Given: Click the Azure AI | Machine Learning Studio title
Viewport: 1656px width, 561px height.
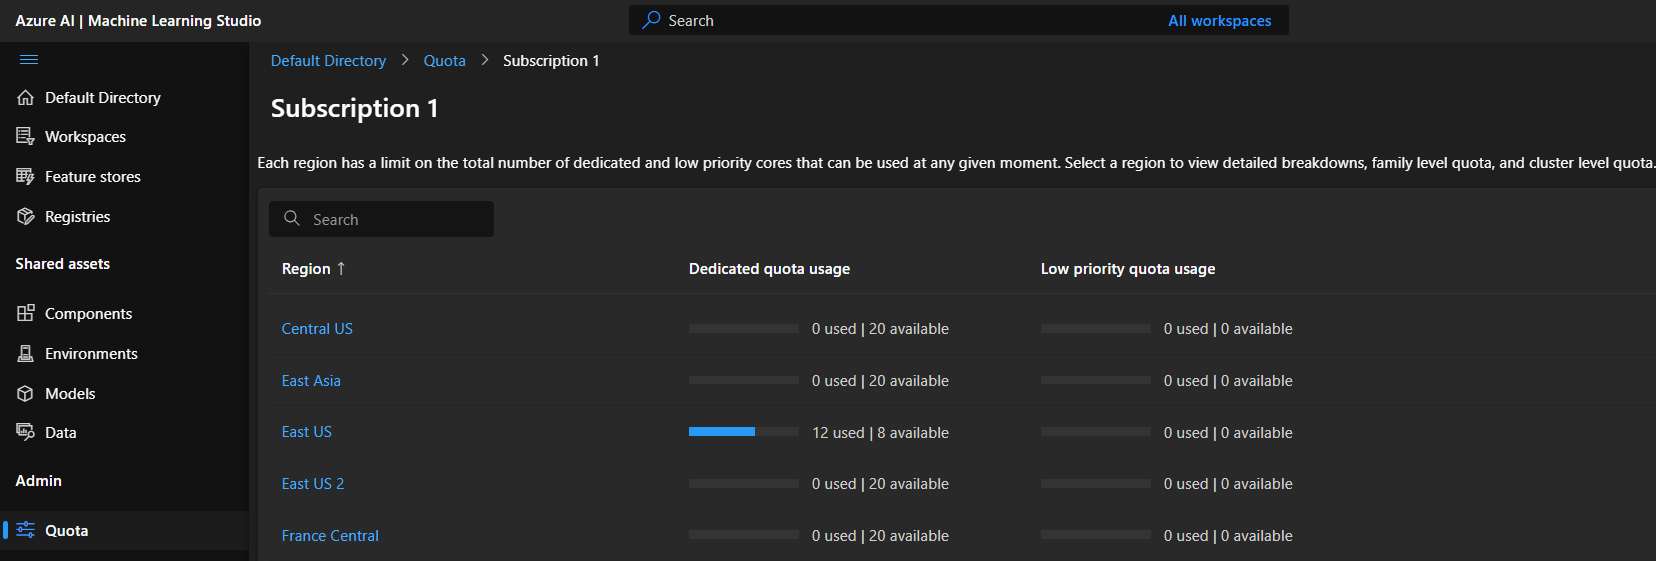Looking at the screenshot, I should click(138, 21).
